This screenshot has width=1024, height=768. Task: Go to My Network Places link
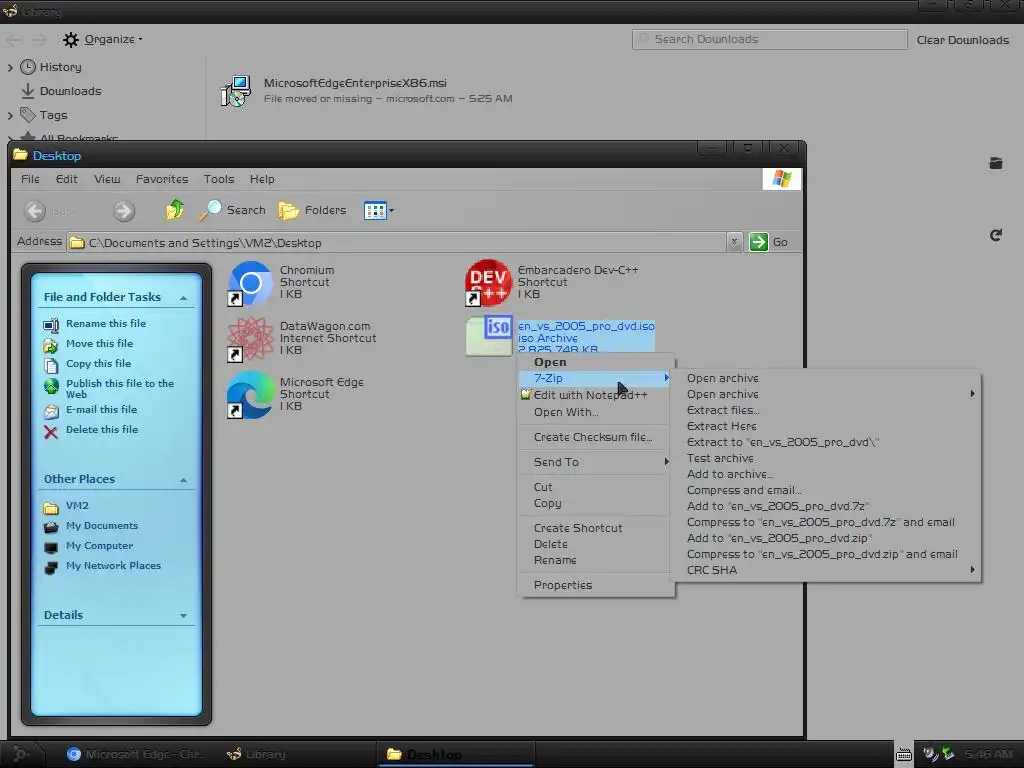click(x=113, y=566)
